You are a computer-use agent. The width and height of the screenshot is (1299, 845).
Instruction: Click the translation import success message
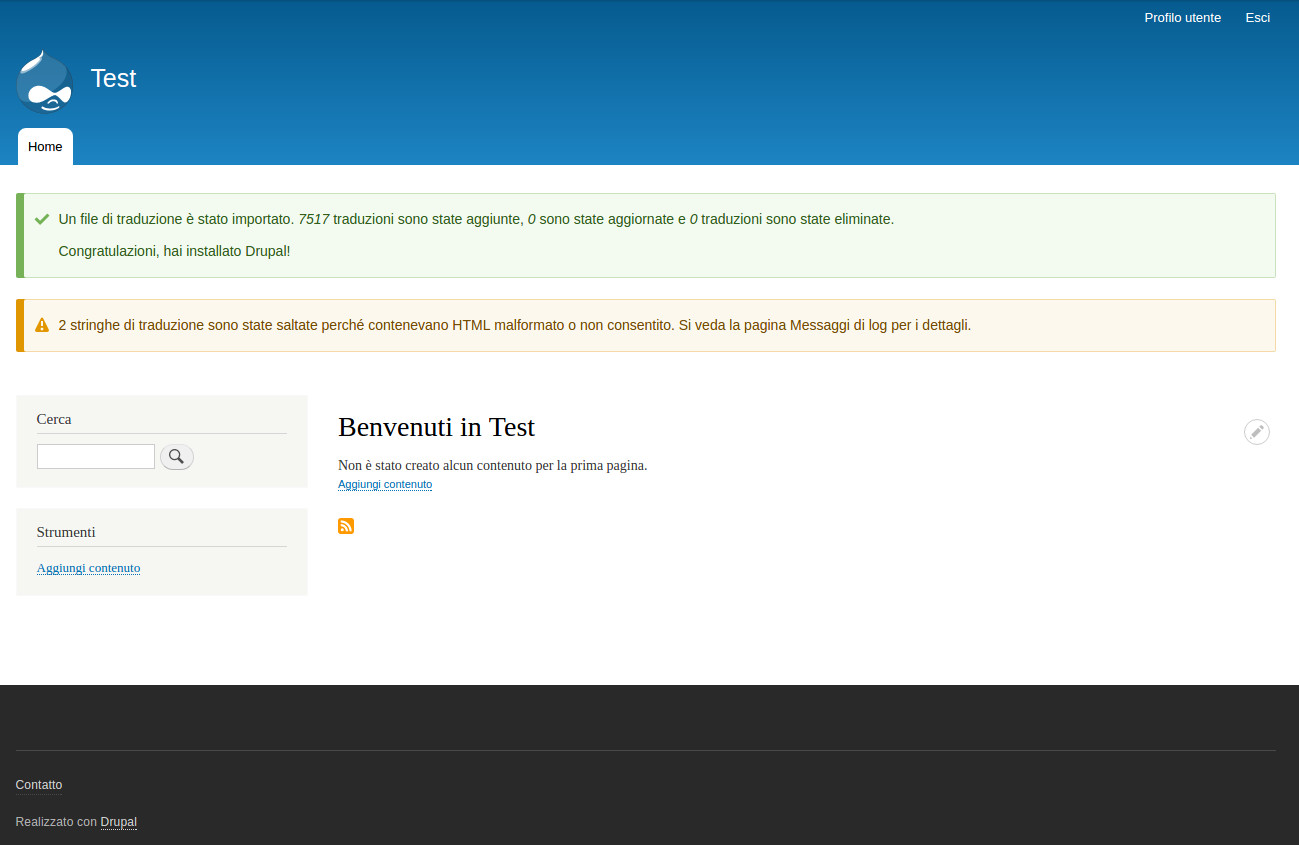click(475, 218)
